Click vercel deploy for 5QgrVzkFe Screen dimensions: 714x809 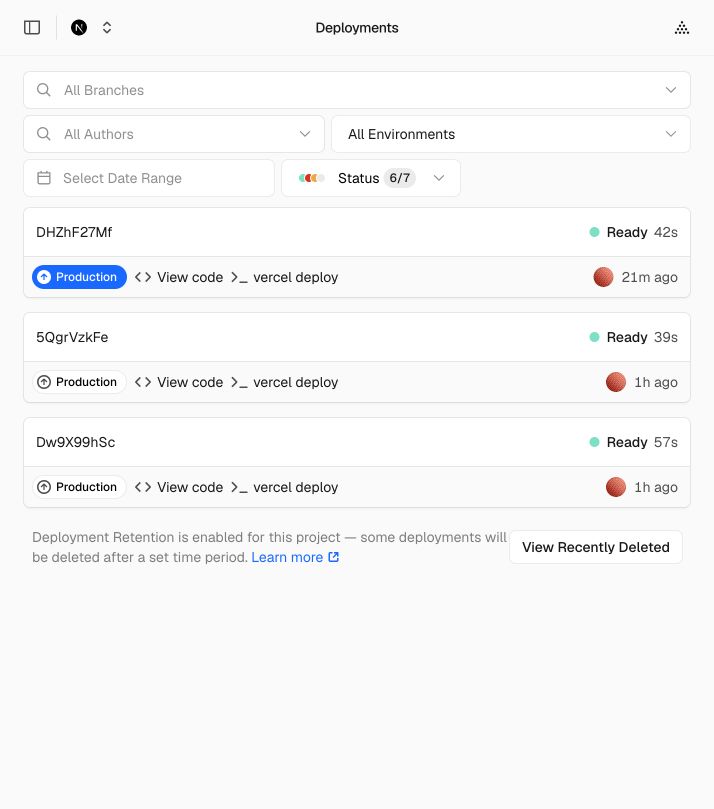point(296,382)
